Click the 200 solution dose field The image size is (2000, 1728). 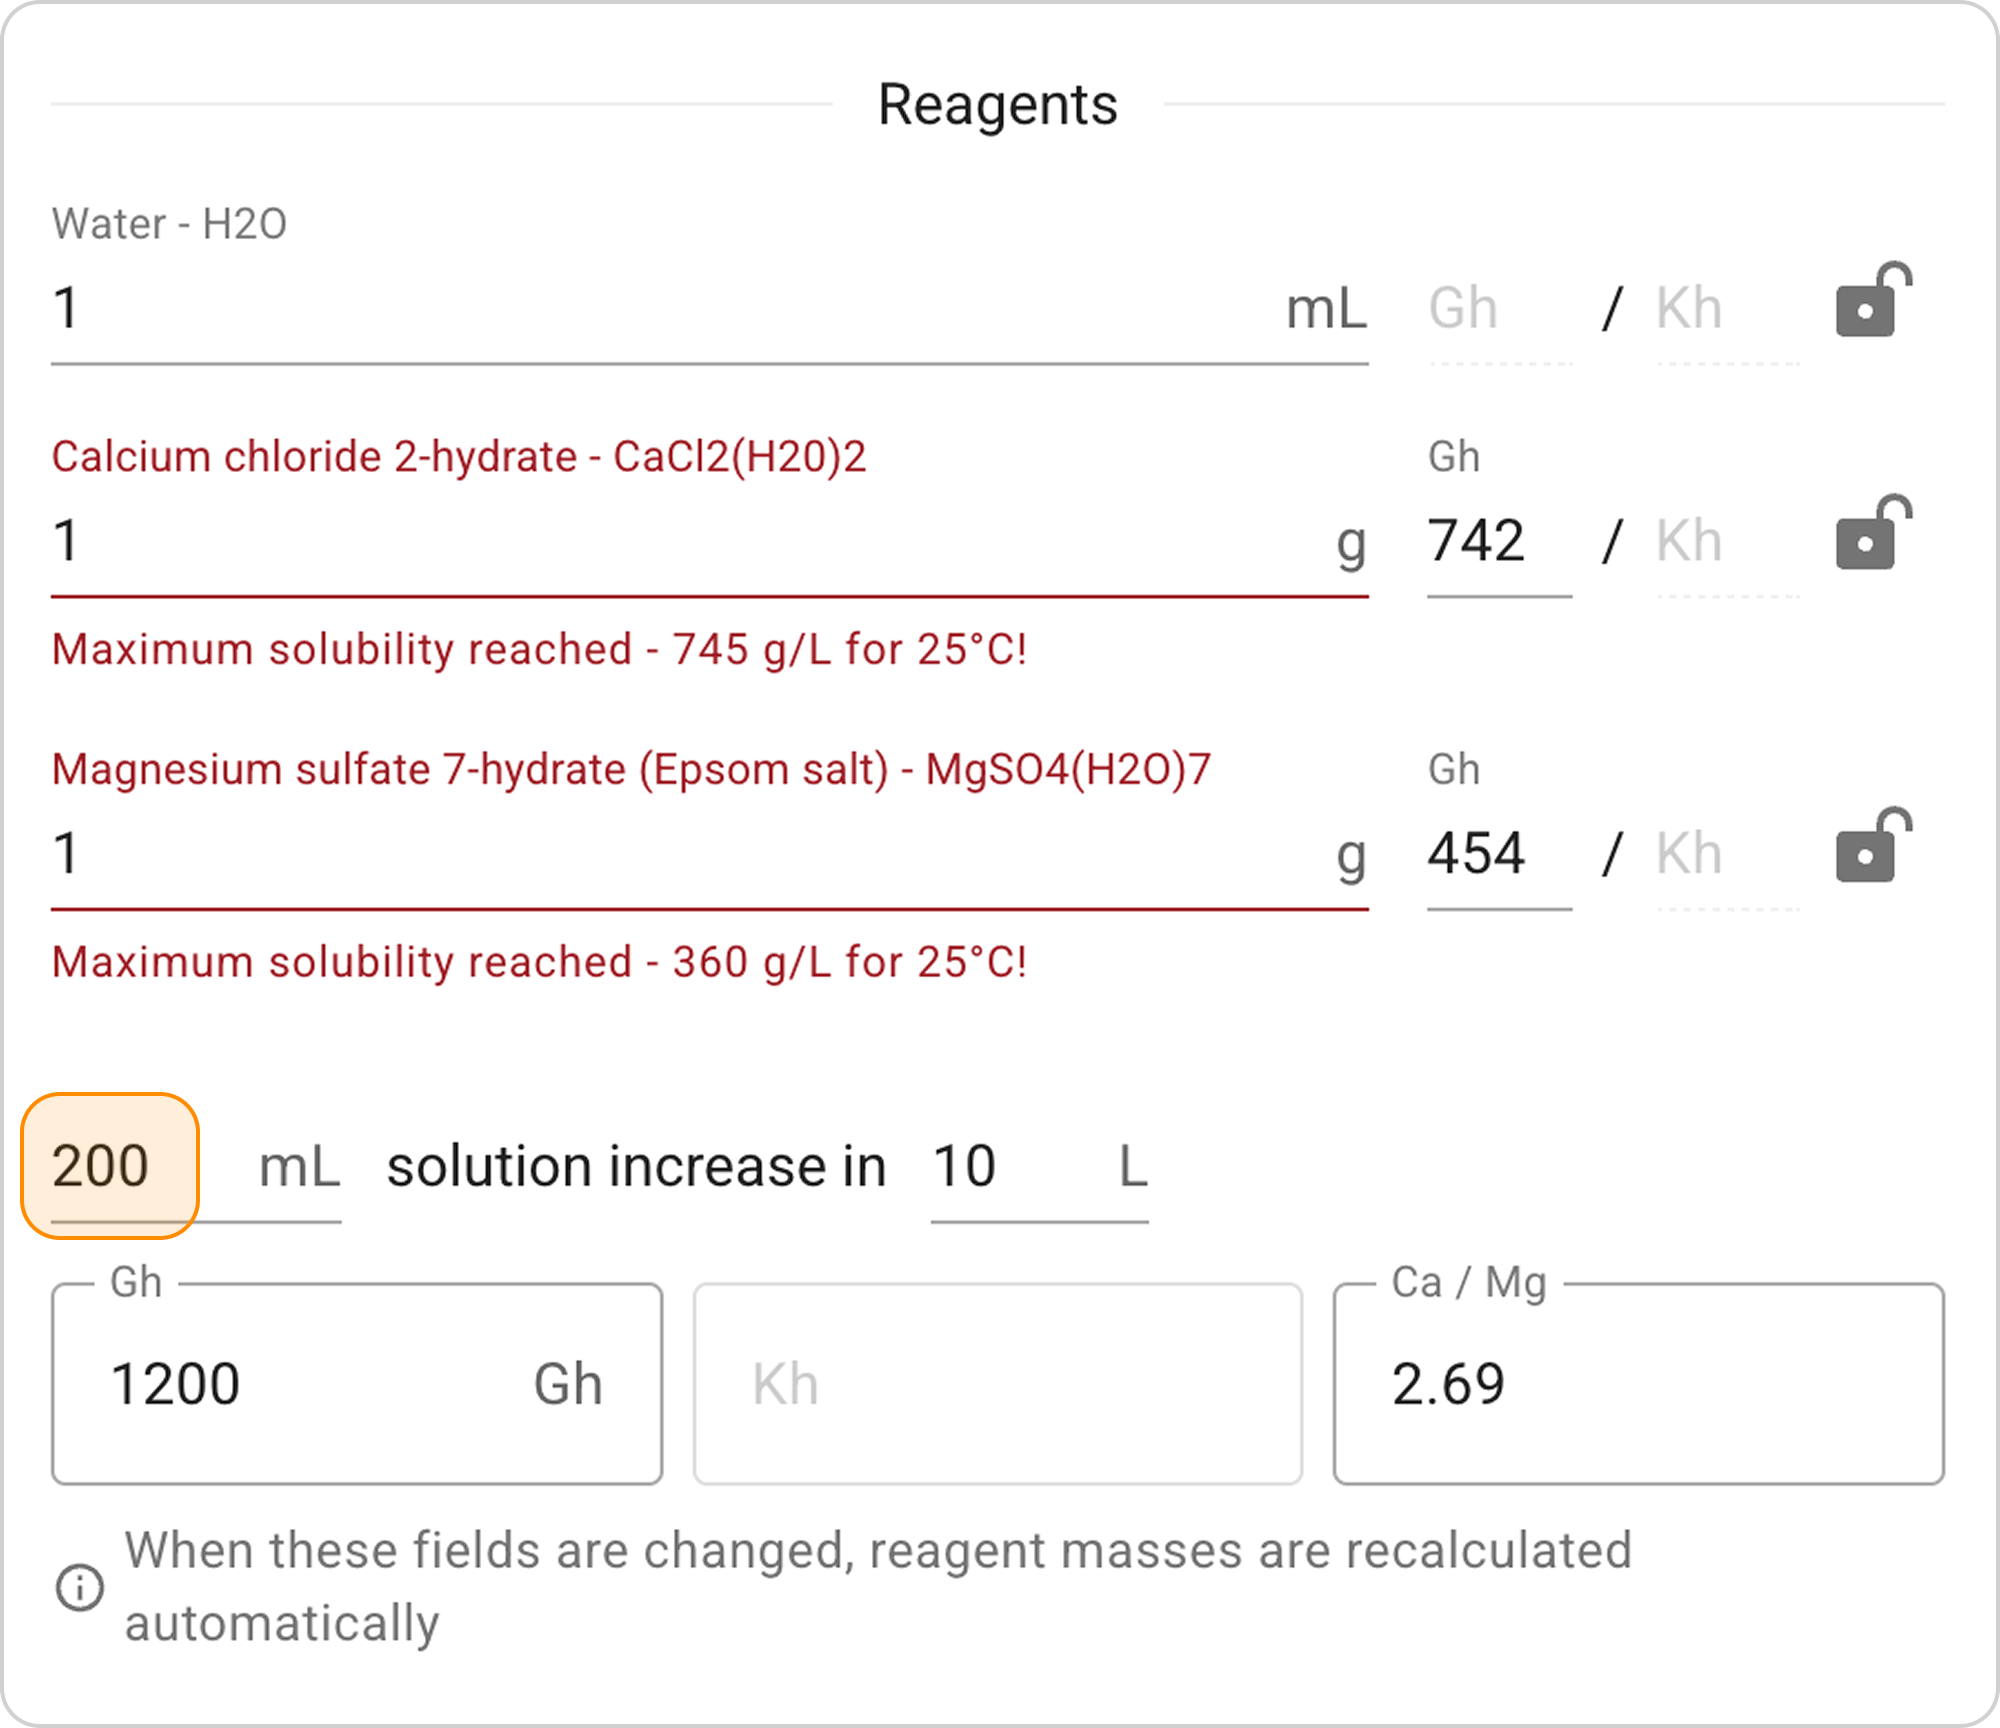110,1166
